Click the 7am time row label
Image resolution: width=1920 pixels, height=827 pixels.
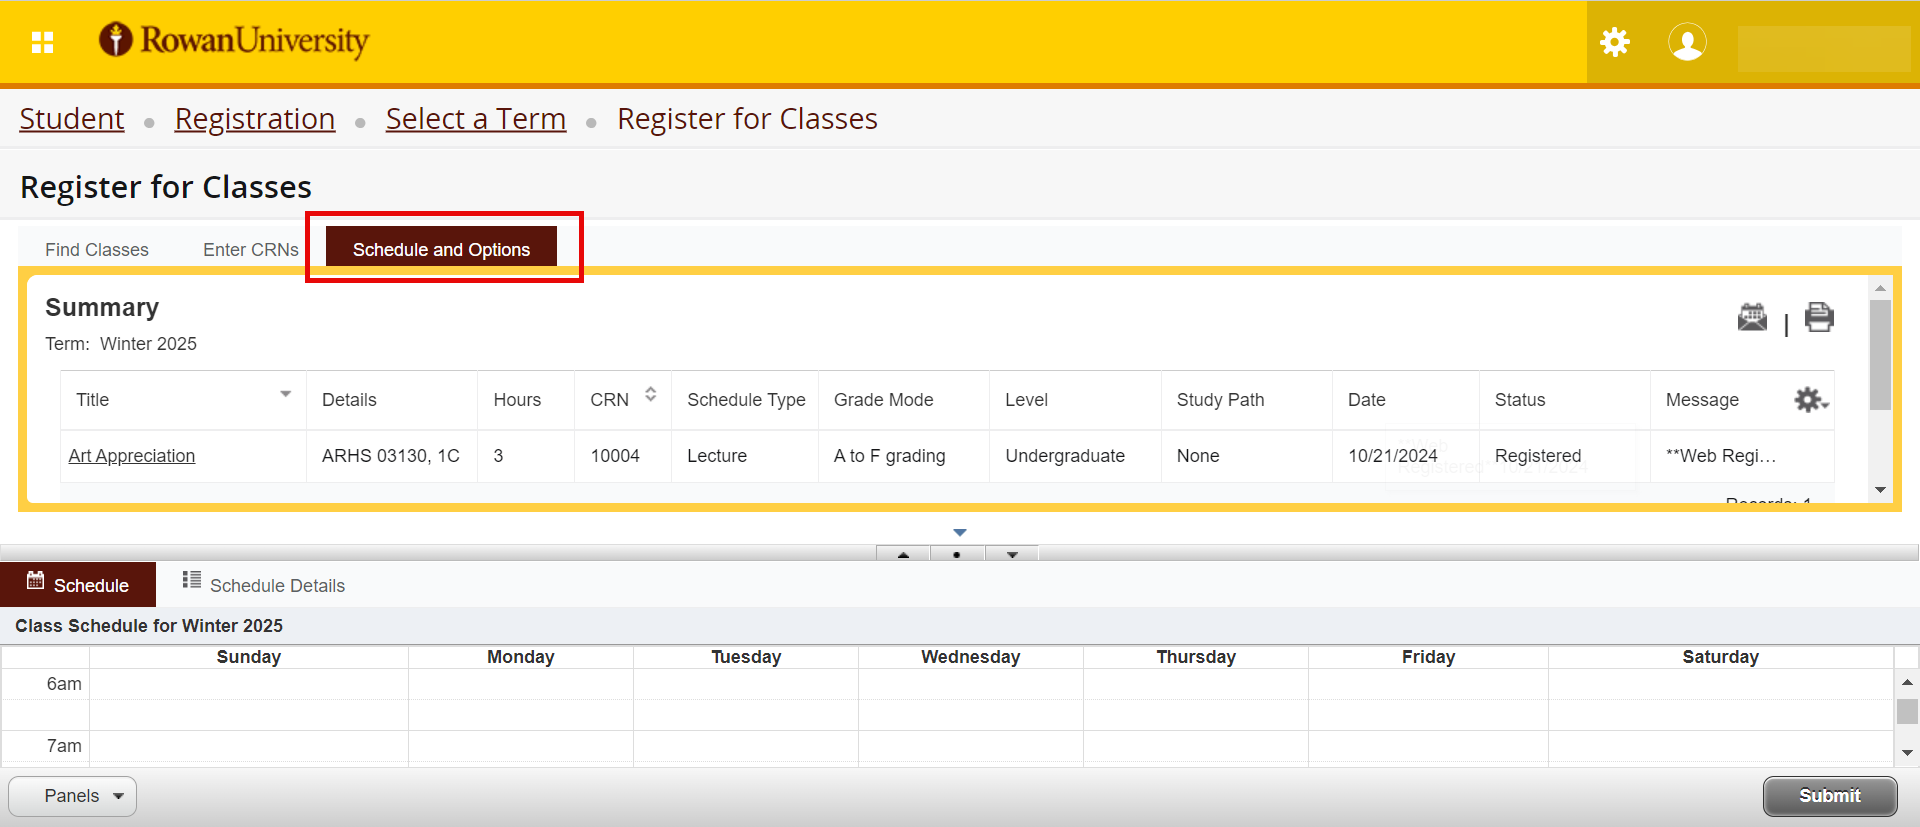[64, 746]
